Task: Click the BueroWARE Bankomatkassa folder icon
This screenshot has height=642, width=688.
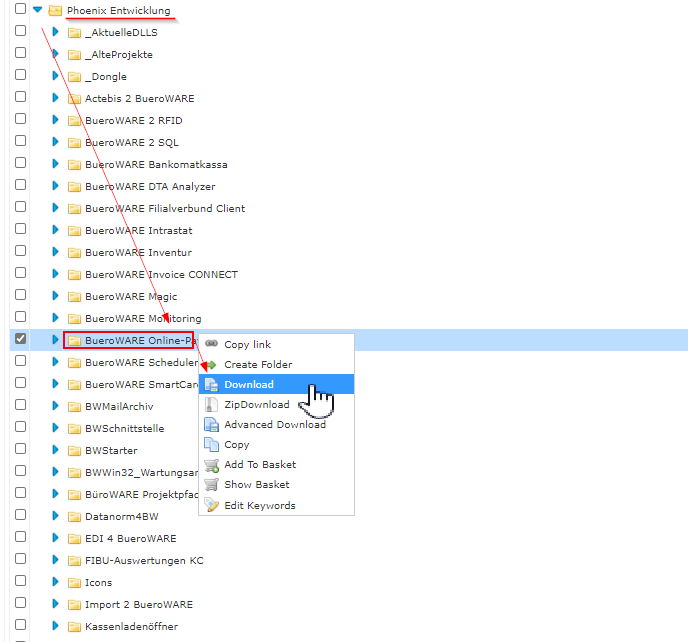Action: pos(75,165)
